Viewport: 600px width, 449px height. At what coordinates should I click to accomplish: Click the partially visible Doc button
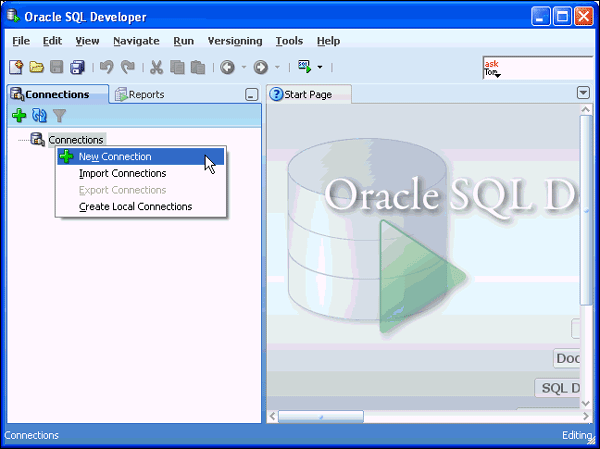pyautogui.click(x=567, y=359)
